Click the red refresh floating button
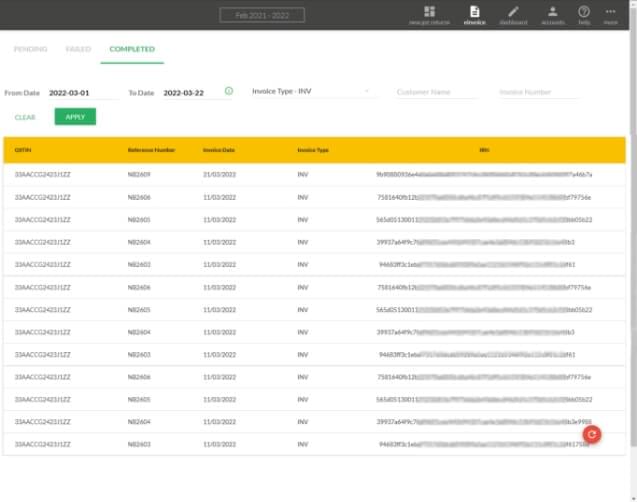Screen dimensions: 637x502 (x=591, y=434)
